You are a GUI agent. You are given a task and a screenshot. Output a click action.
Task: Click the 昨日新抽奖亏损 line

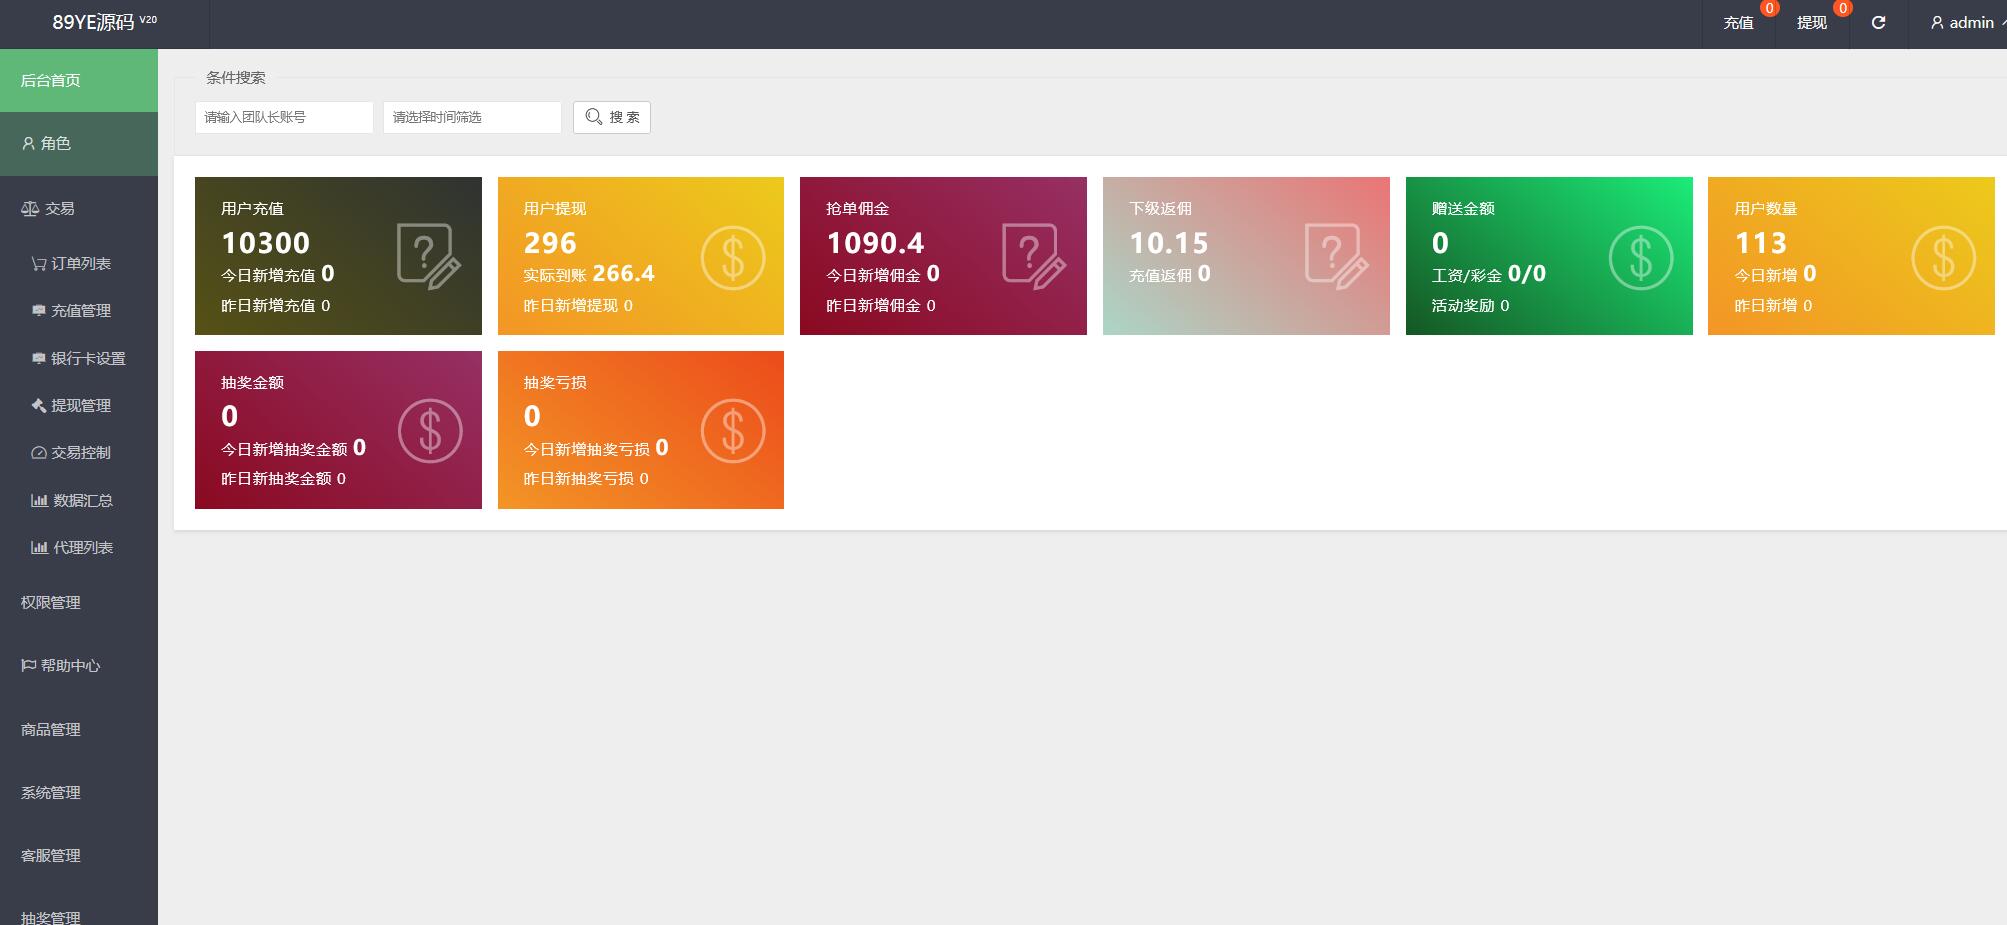[586, 479]
